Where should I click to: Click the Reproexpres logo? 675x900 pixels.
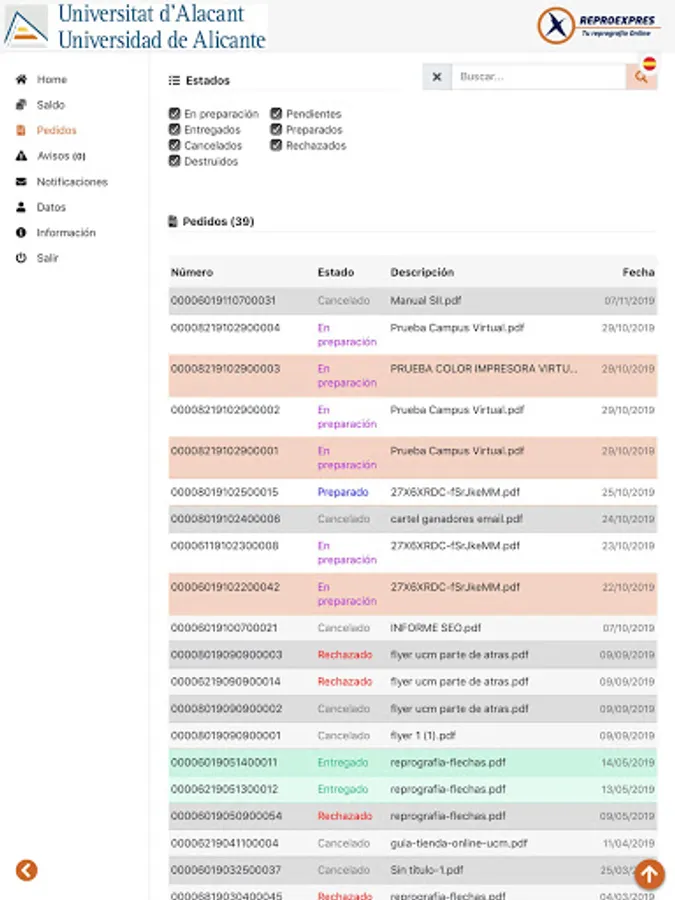pyautogui.click(x=597, y=26)
